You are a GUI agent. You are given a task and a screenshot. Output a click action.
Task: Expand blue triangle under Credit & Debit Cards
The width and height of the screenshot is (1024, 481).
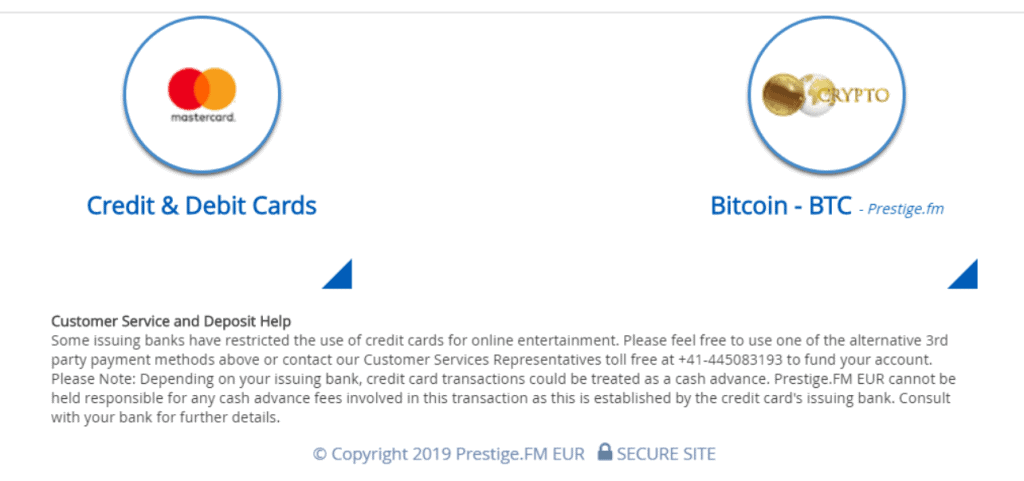pyautogui.click(x=341, y=277)
